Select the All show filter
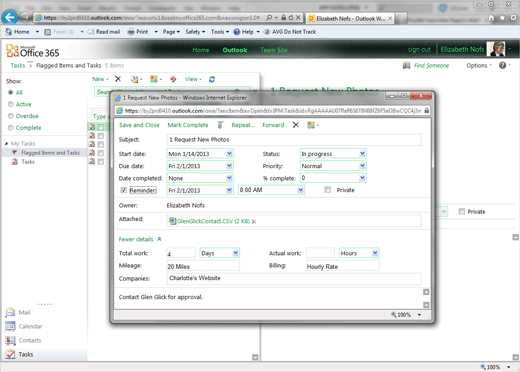The width and height of the screenshot is (520, 372). click(11, 92)
